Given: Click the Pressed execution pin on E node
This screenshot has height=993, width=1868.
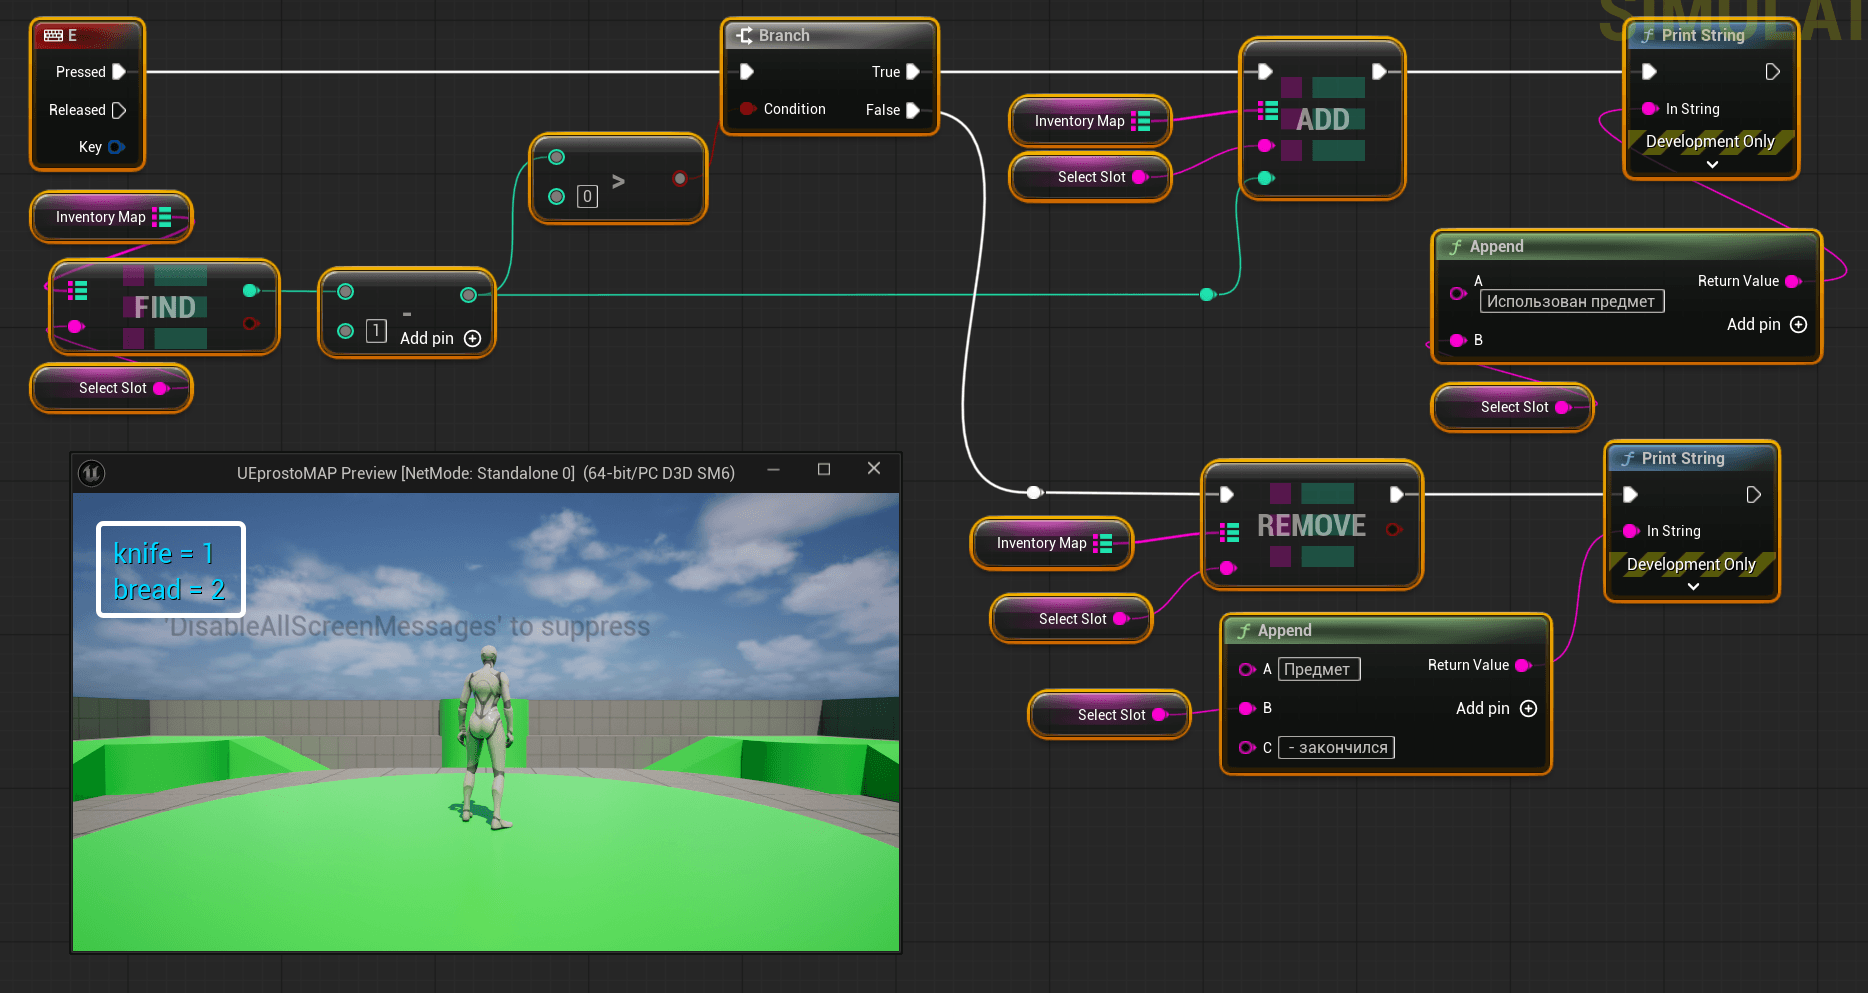Looking at the screenshot, I should (x=118, y=72).
